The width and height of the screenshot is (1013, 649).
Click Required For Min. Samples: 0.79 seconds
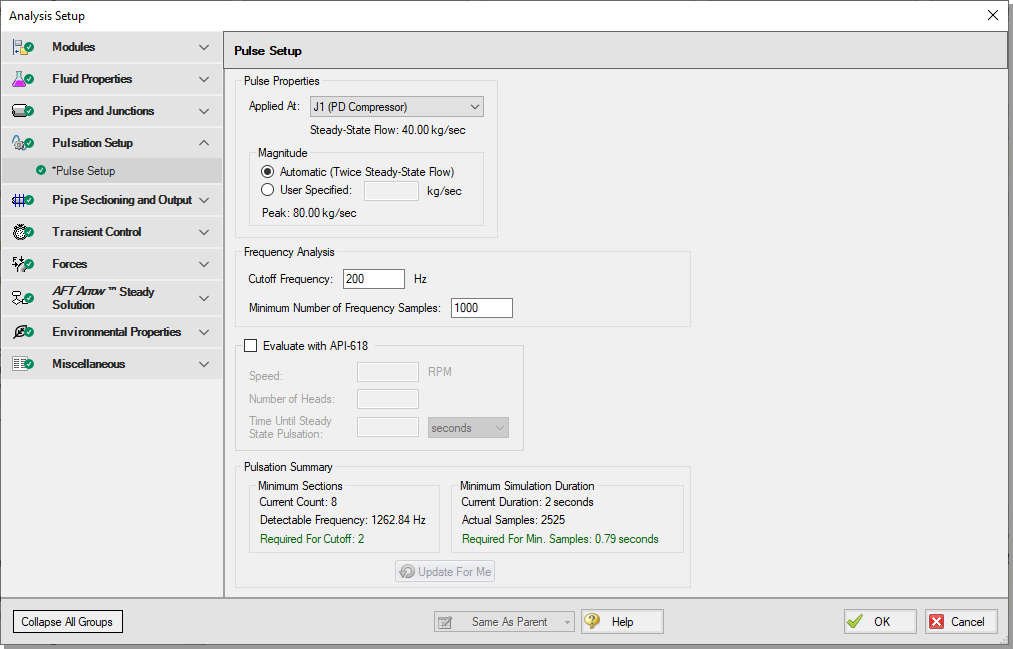coord(560,539)
